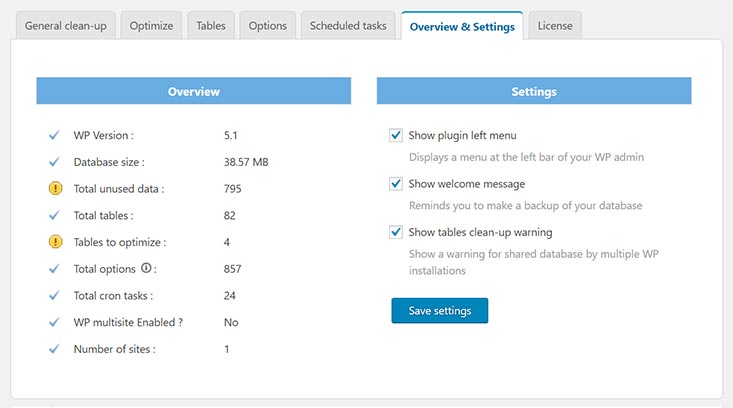Click the Save settings button
This screenshot has height=408, width=733.
pos(439,310)
